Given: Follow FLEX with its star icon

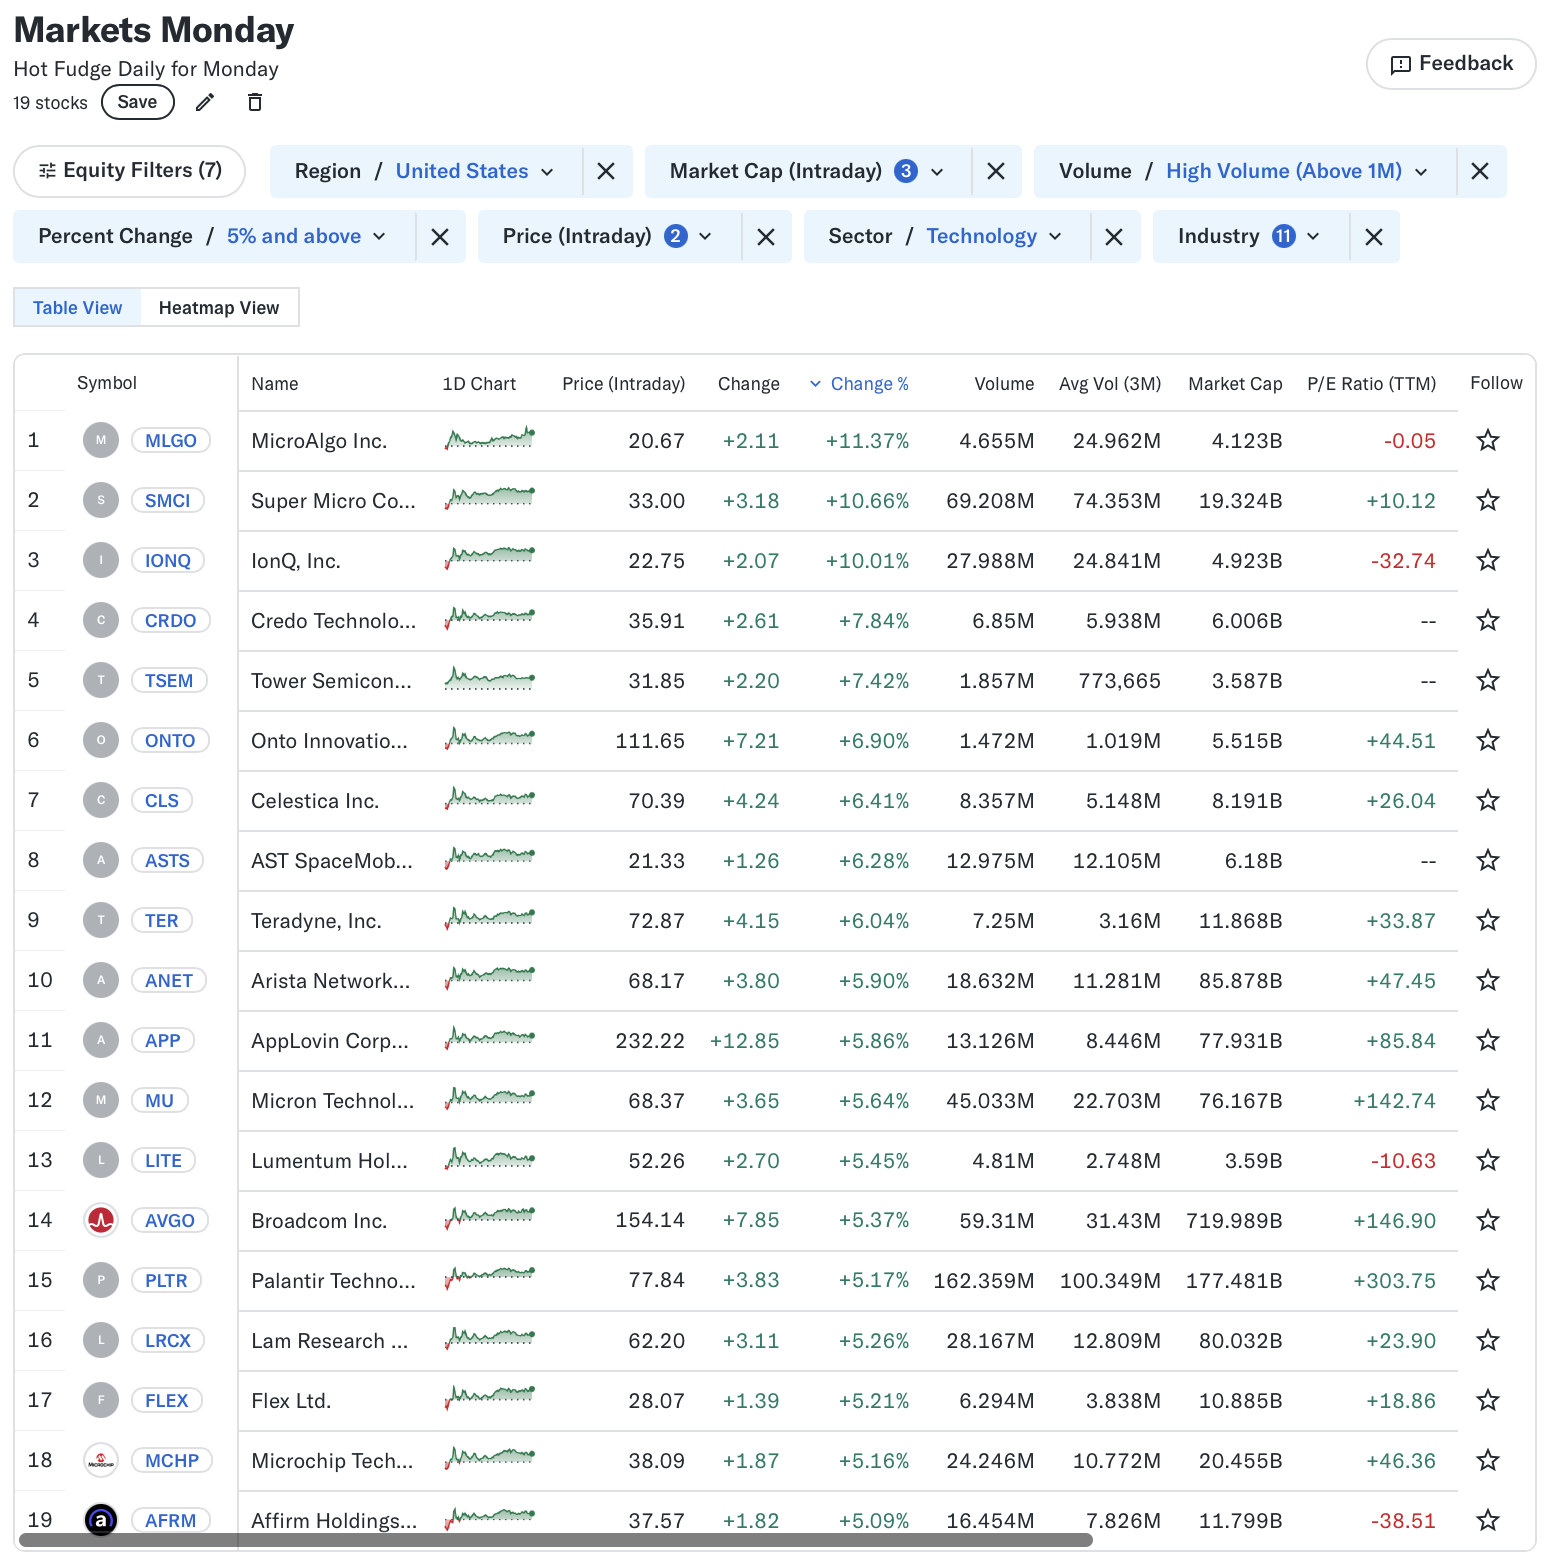Looking at the screenshot, I should (1488, 1400).
